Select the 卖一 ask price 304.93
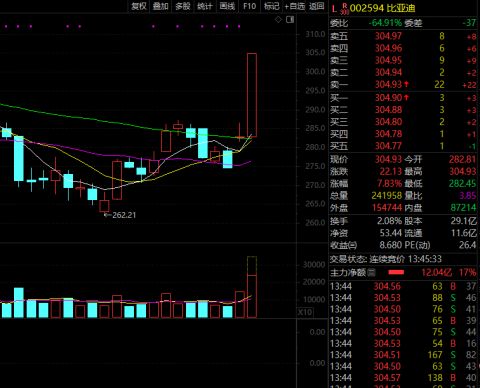This screenshot has height=388, width=480. 388,84
